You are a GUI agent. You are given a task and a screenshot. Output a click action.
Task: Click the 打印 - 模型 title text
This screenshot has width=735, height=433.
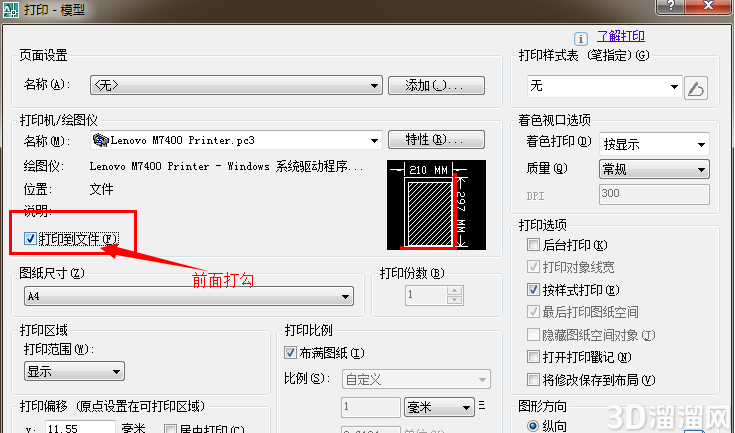tap(54, 9)
